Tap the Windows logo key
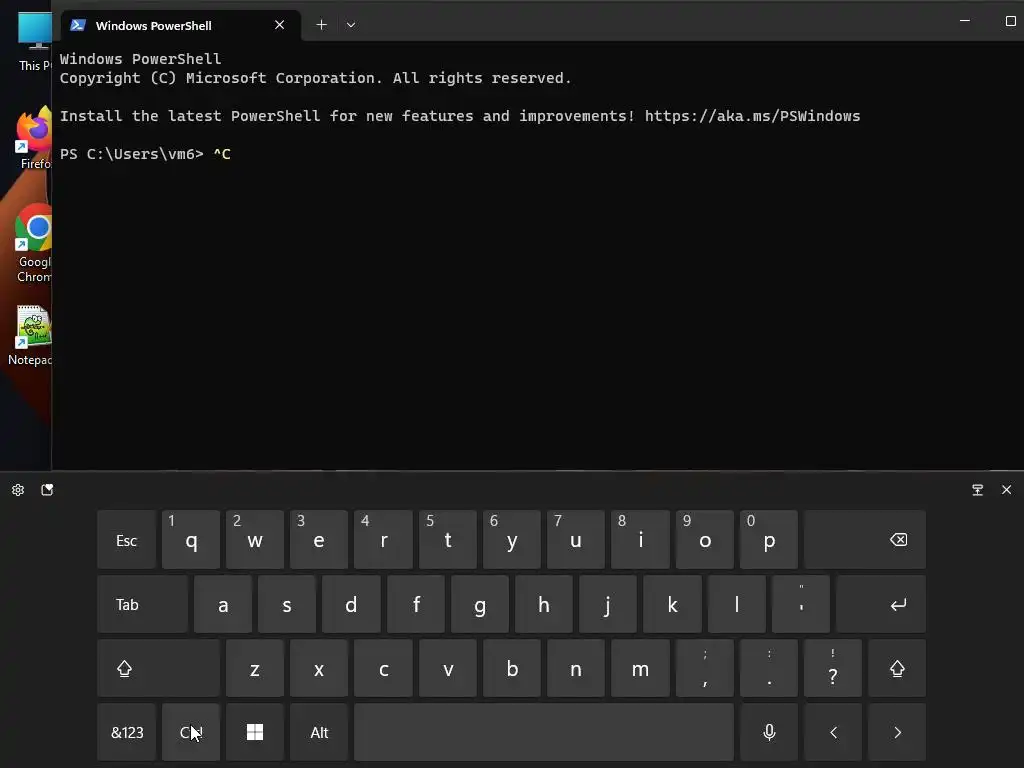 click(x=255, y=732)
